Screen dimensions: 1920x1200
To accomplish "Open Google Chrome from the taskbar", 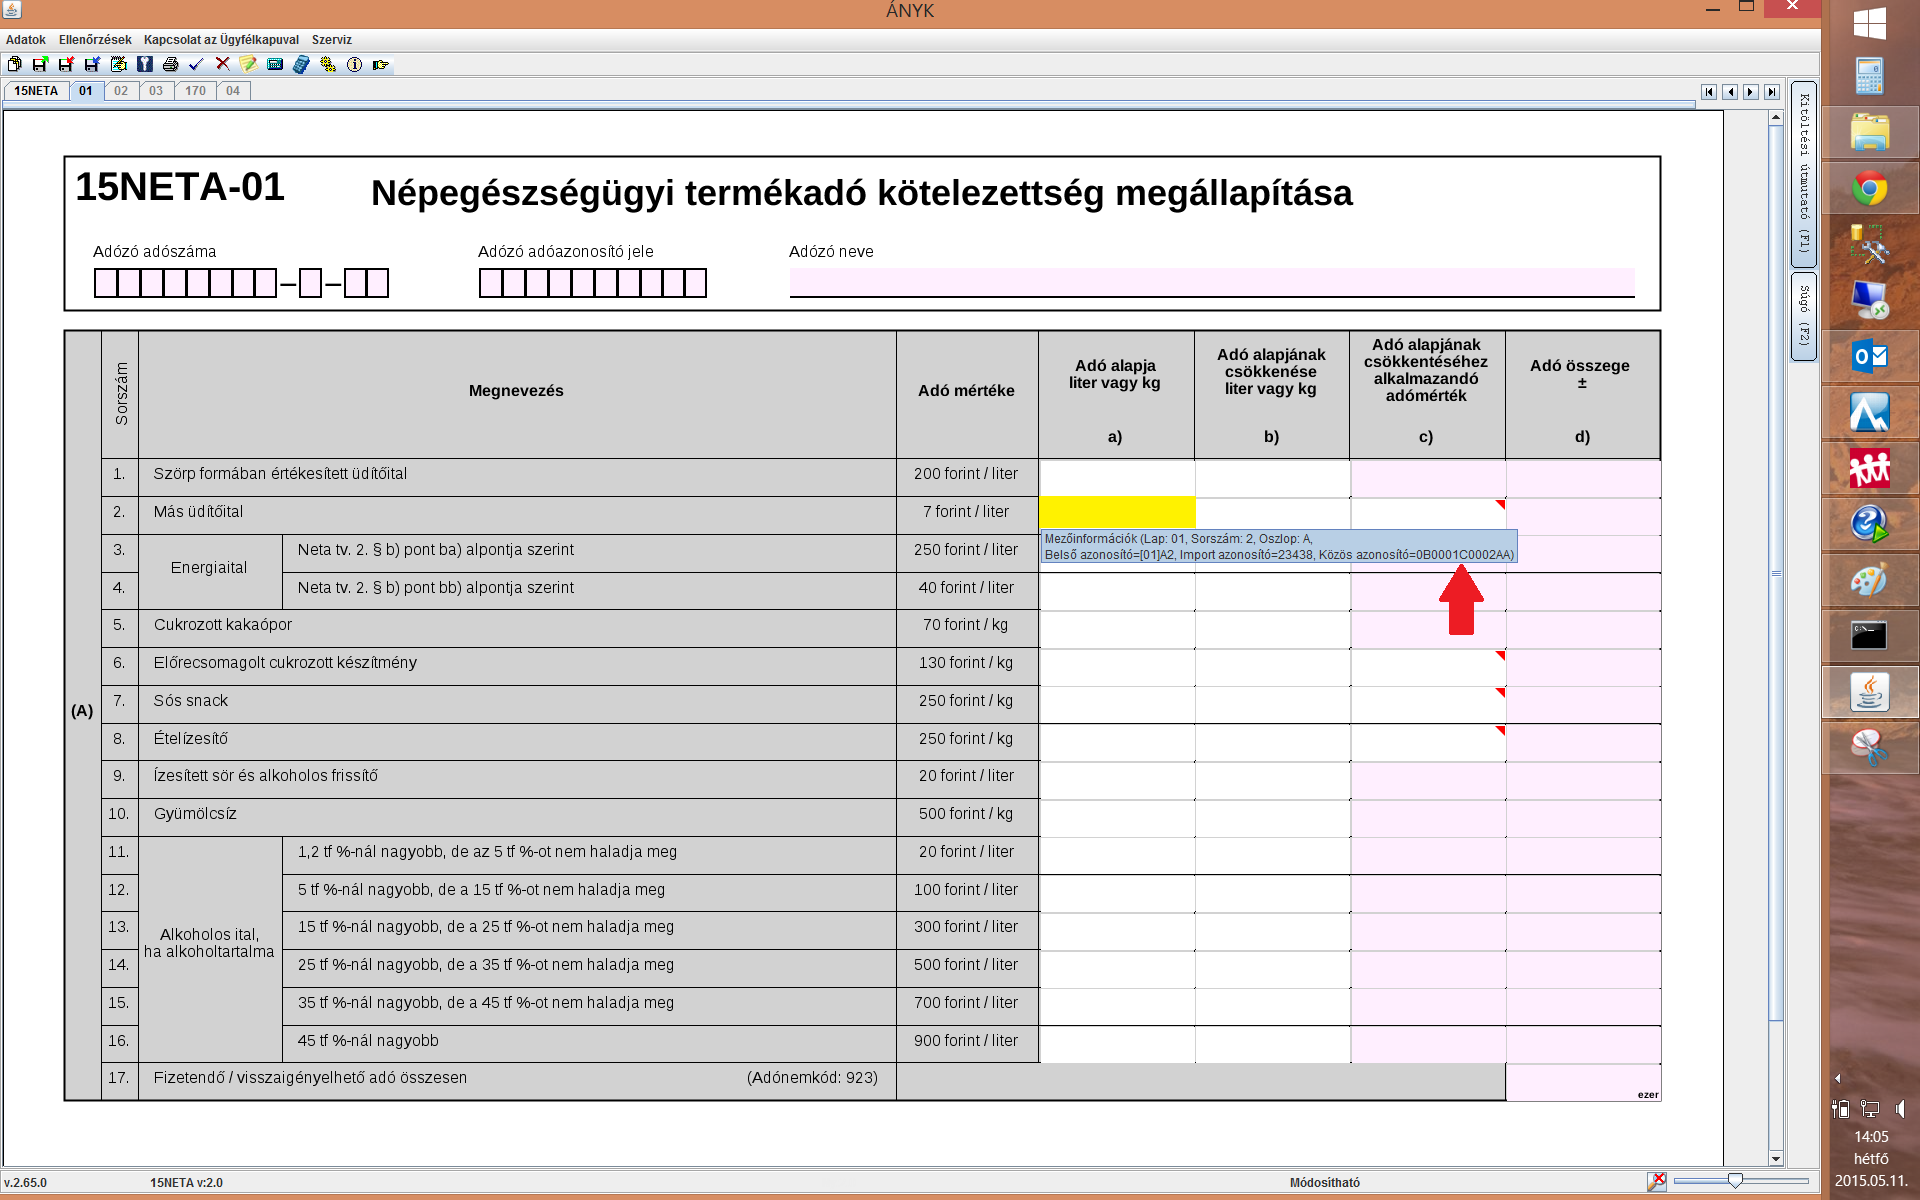I will point(1868,188).
